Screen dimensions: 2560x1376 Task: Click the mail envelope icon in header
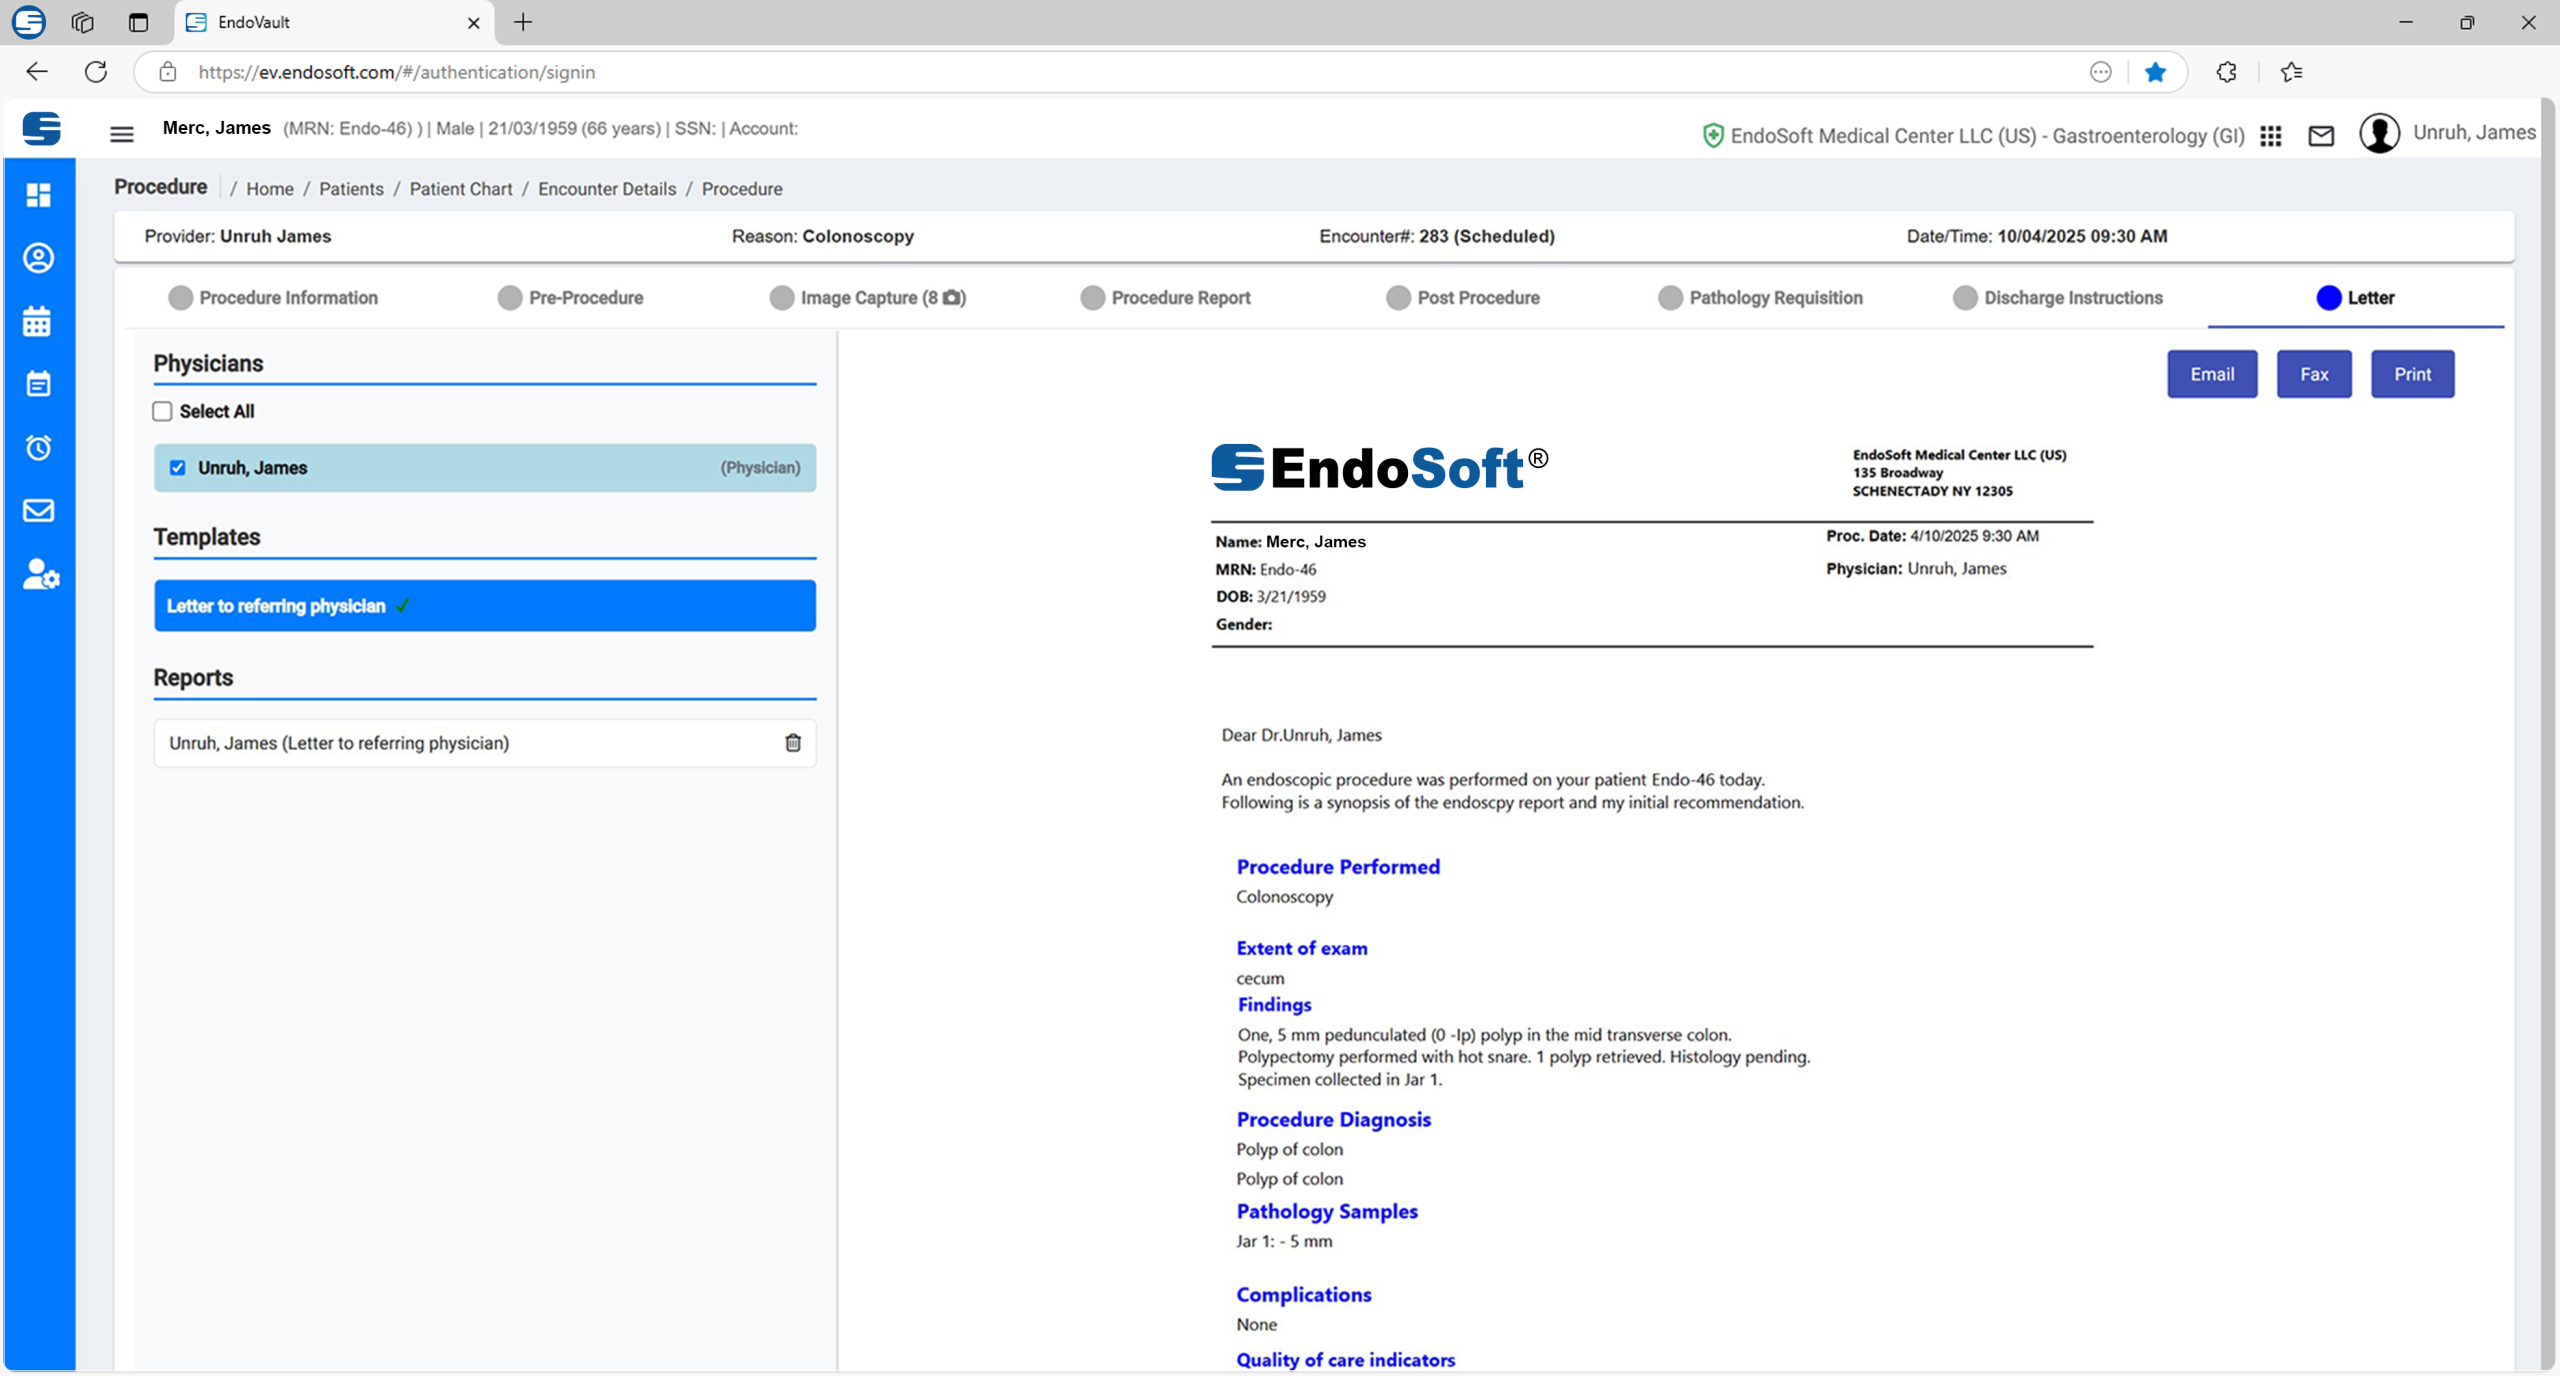pos(2321,136)
